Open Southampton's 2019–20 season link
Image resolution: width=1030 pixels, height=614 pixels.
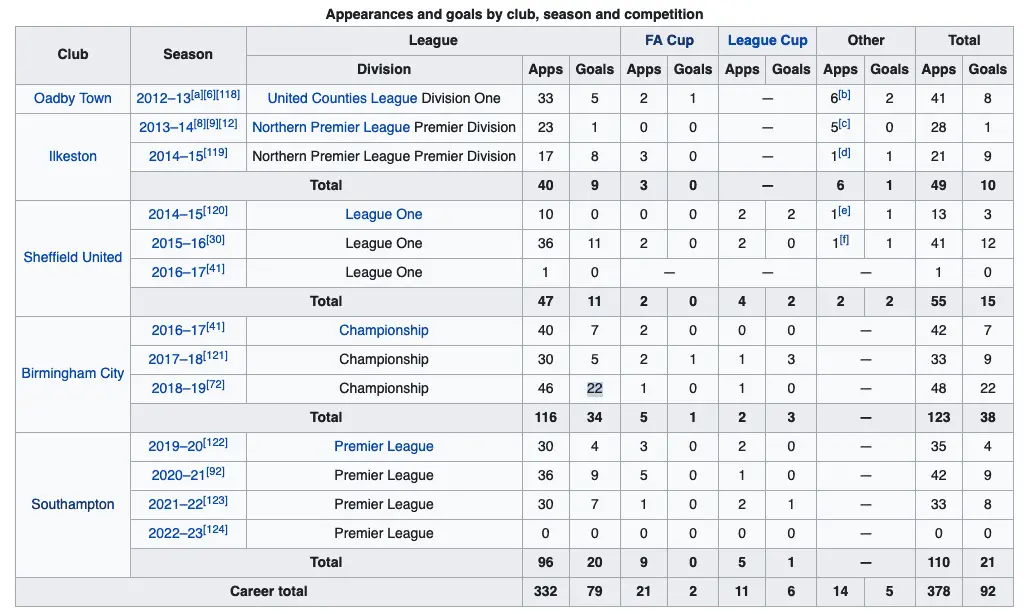click(177, 447)
